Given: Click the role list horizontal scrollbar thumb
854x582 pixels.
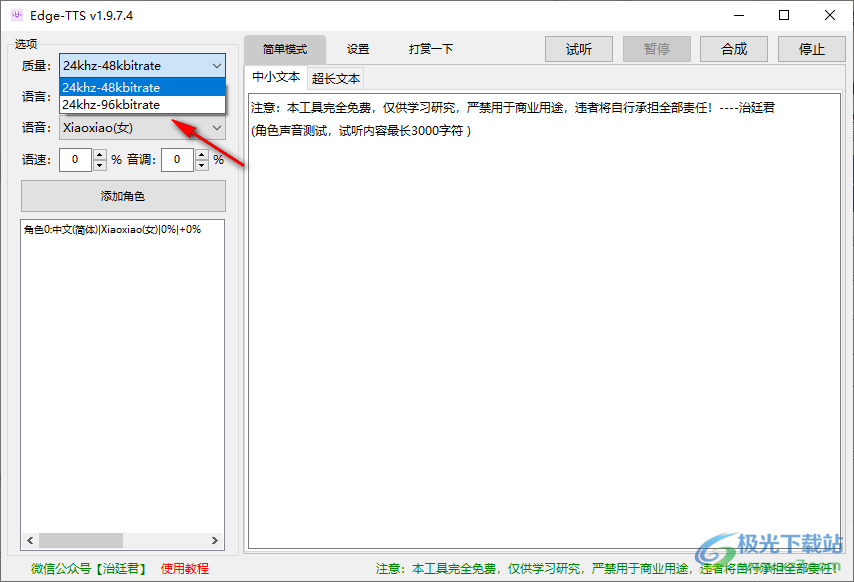Looking at the screenshot, I should pos(81,541).
